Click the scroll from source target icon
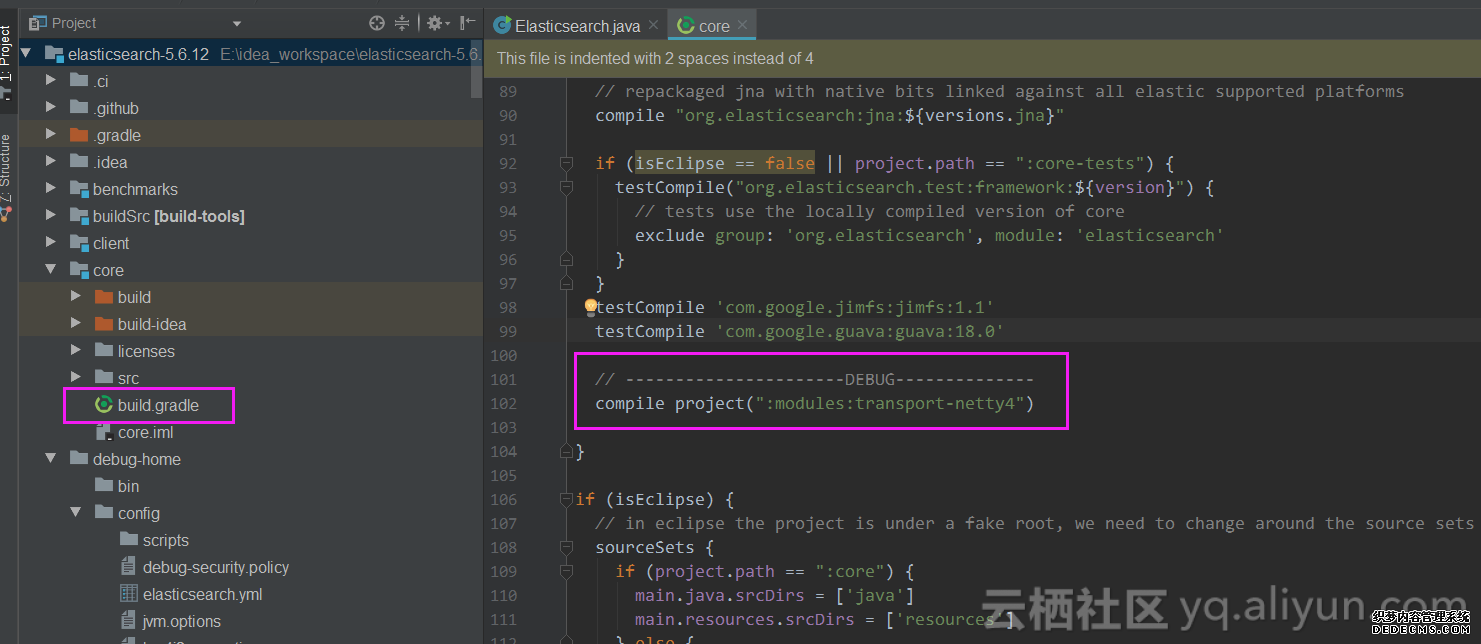 coord(376,23)
